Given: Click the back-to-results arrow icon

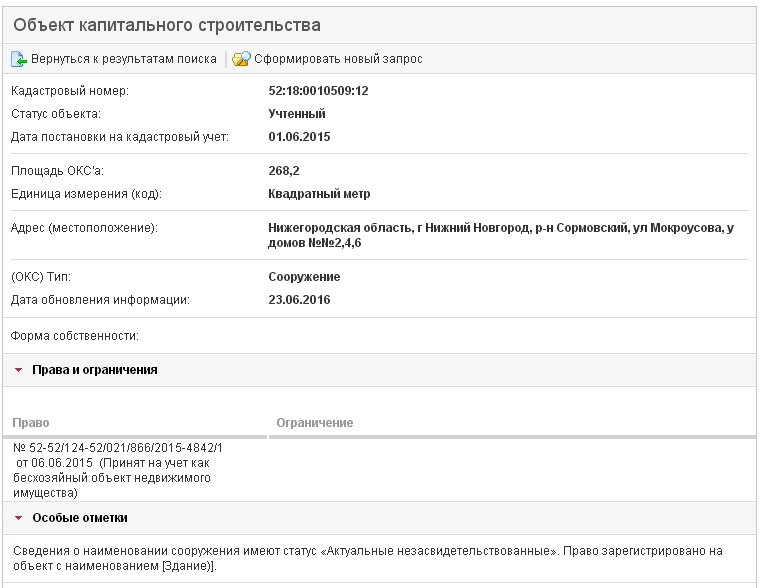Looking at the screenshot, I should (x=19, y=59).
